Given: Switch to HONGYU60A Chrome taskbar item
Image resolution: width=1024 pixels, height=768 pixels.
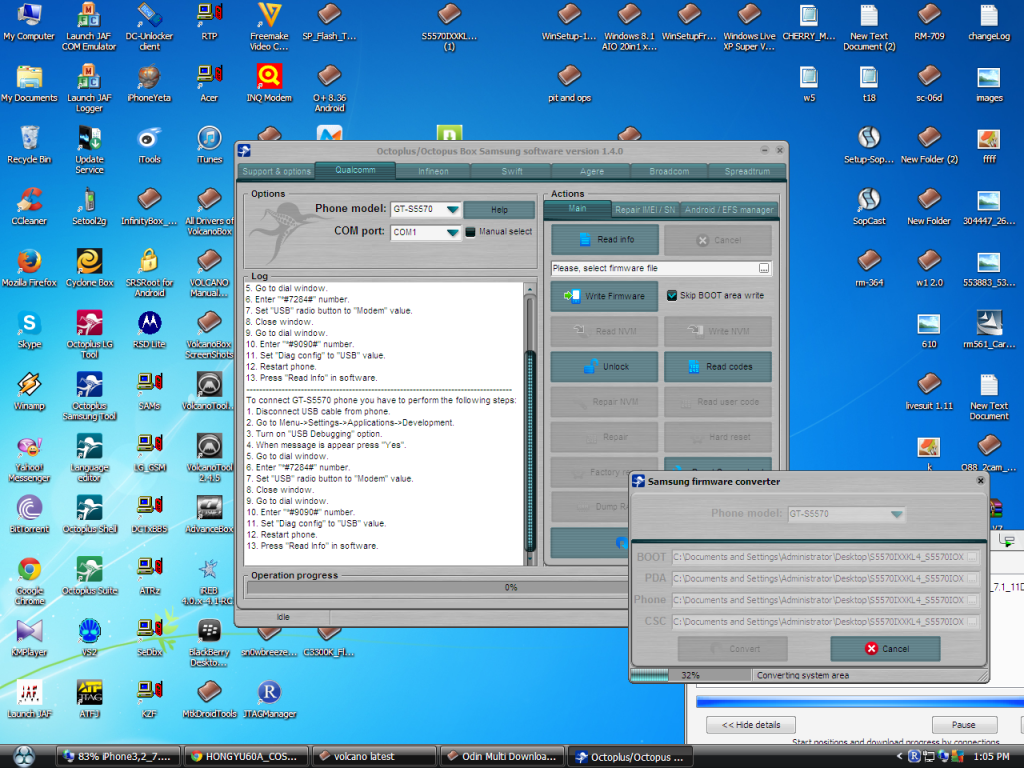Looking at the screenshot, I should (246, 756).
